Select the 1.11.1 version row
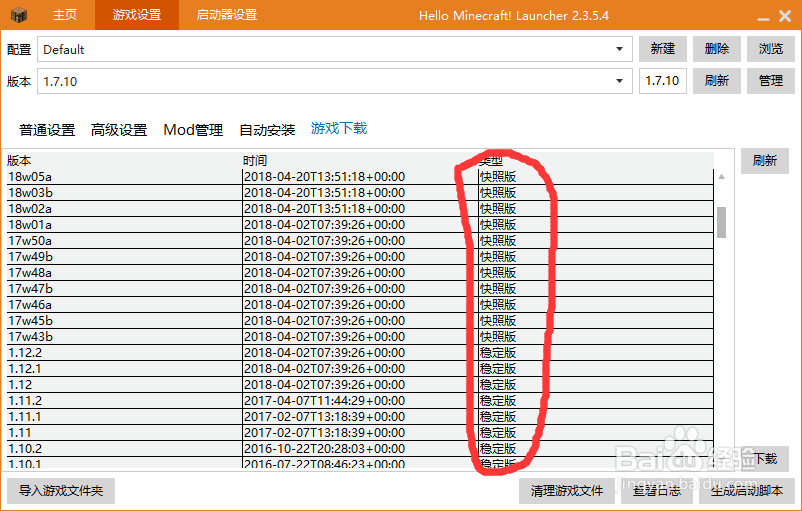Viewport: 802px width, 511px height. [360, 417]
